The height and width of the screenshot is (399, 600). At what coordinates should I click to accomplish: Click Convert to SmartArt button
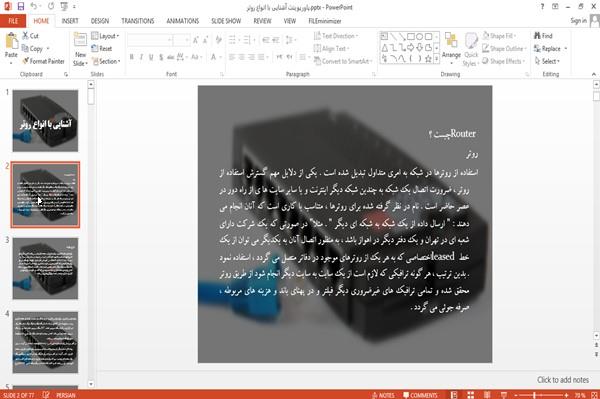[x=342, y=61]
